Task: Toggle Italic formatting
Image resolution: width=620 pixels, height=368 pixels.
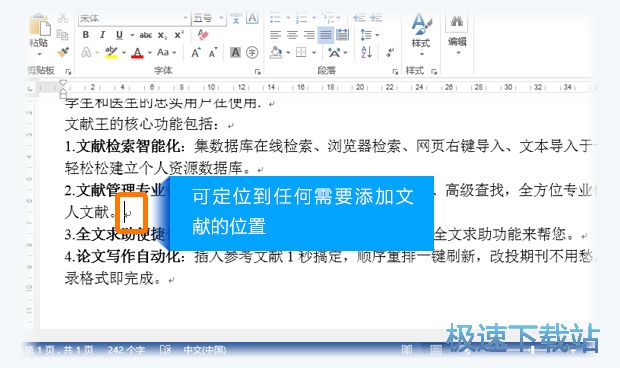Action: tap(102, 35)
